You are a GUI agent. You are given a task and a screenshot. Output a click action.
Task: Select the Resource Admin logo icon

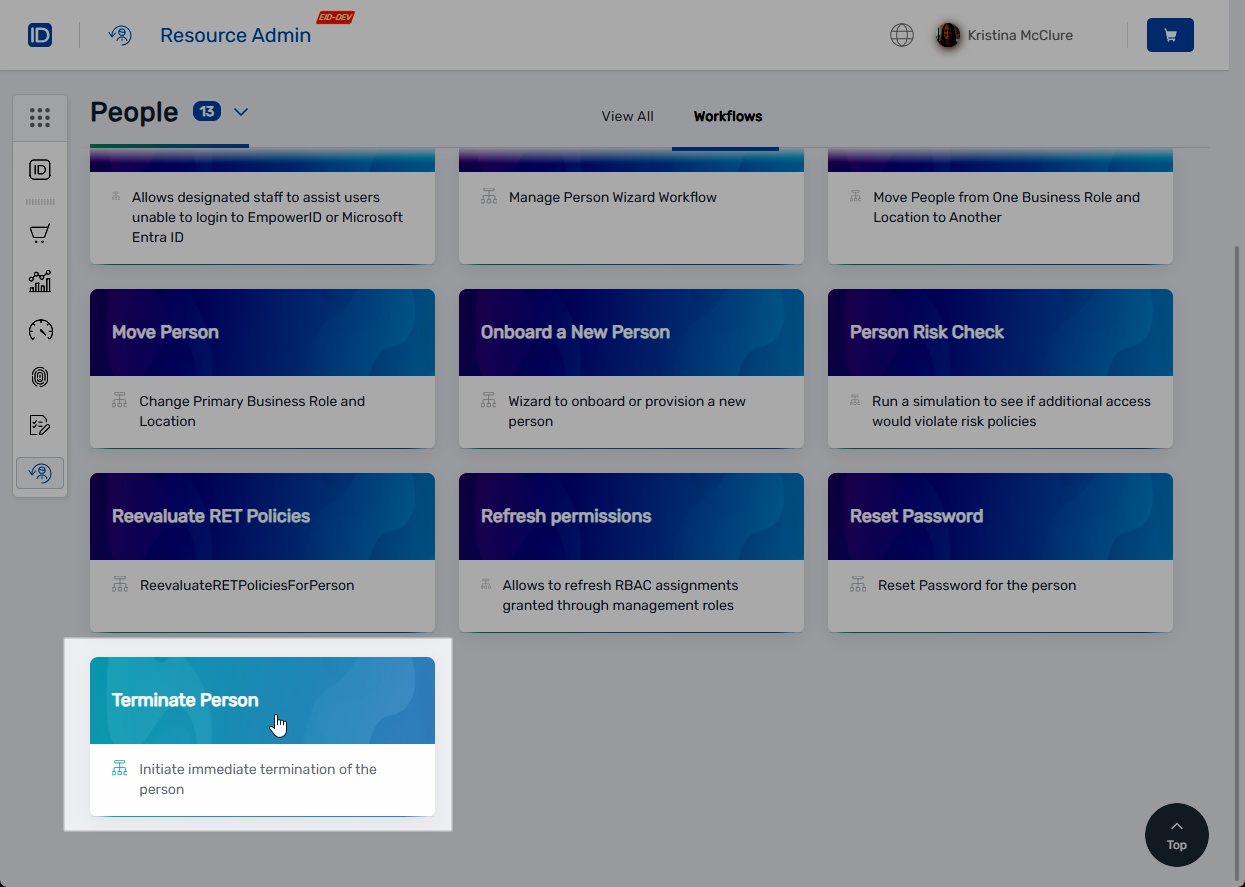tap(120, 35)
